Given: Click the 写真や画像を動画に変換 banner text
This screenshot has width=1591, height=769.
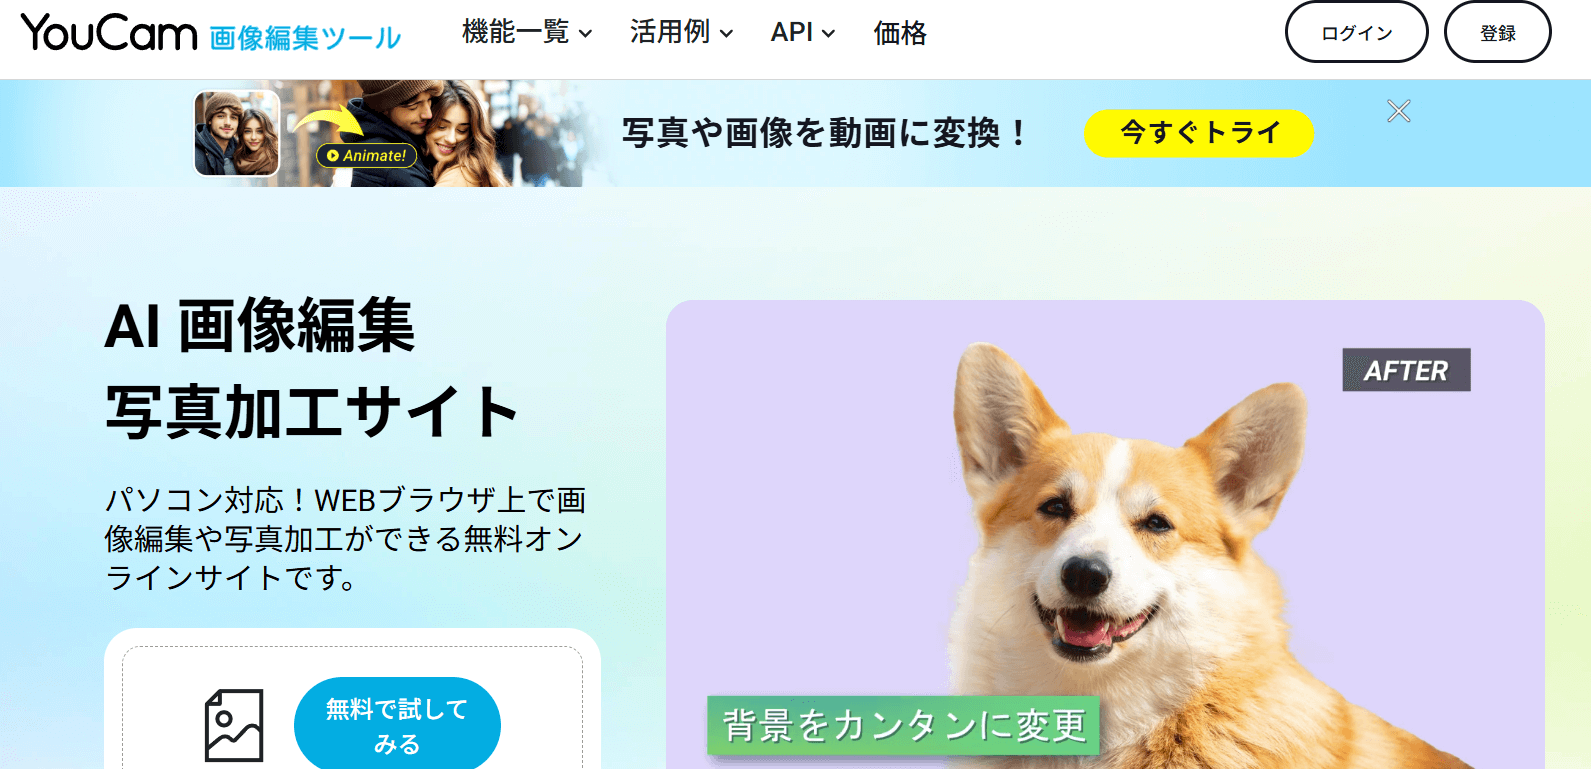Looking at the screenshot, I should click(x=824, y=133).
